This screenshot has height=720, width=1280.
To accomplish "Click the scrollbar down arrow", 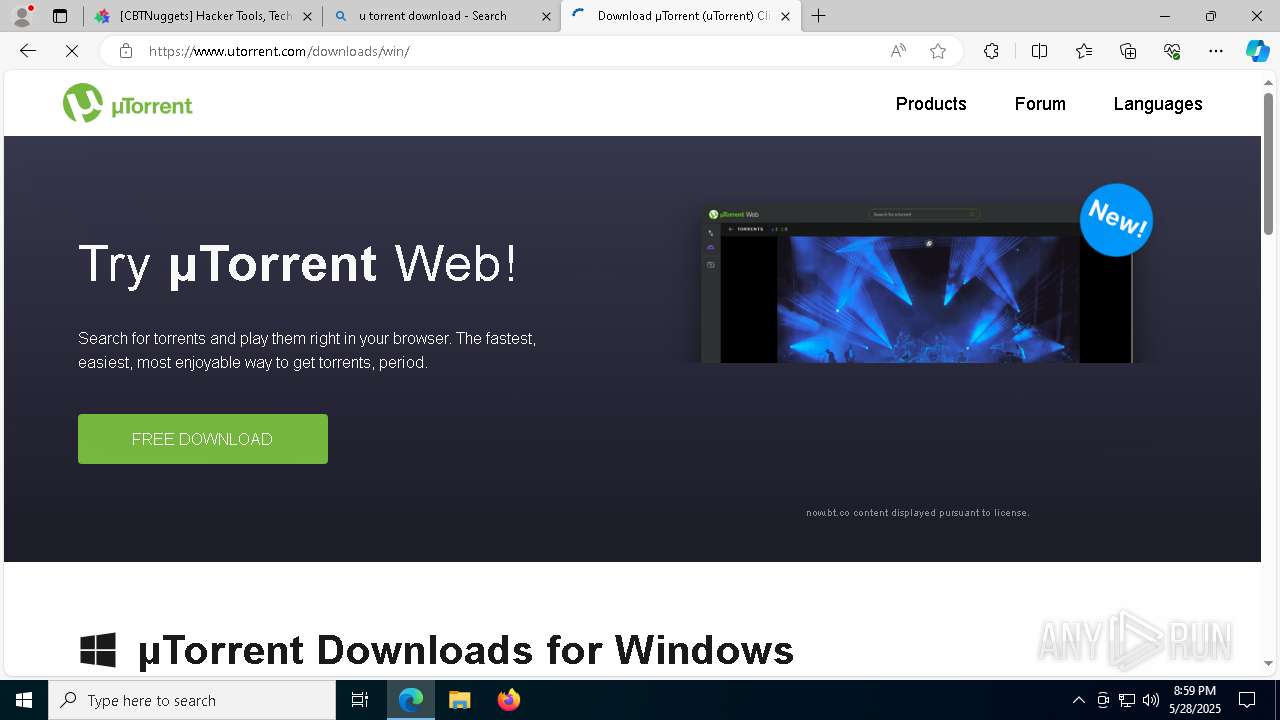I will (x=1268, y=663).
